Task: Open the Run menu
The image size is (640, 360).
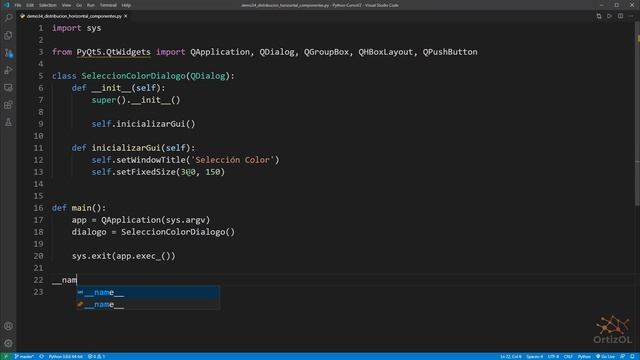Action: [x=91, y=5]
